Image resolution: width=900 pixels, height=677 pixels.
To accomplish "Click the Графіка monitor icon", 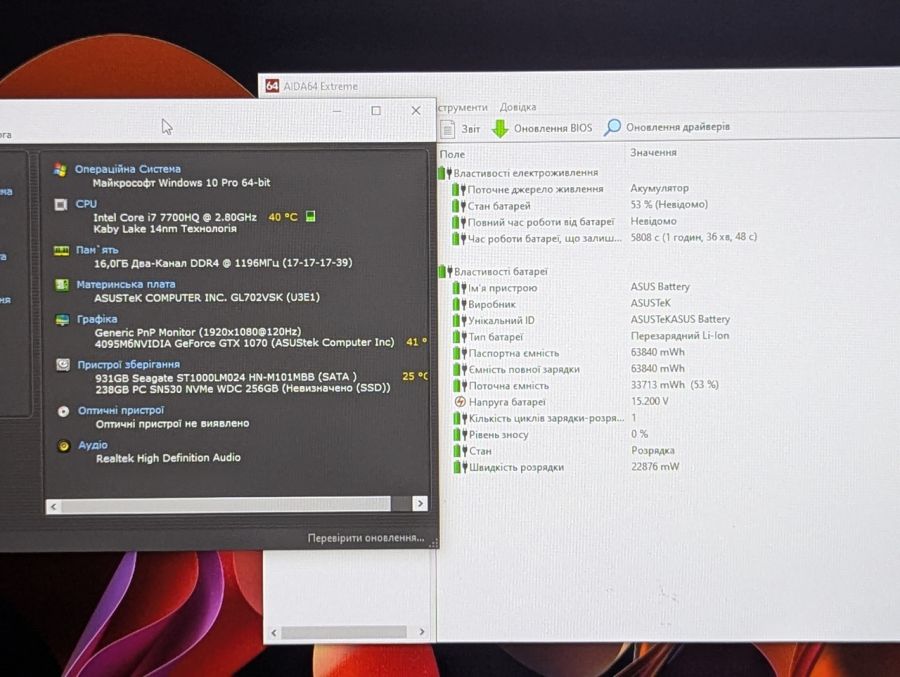I will pos(62,320).
